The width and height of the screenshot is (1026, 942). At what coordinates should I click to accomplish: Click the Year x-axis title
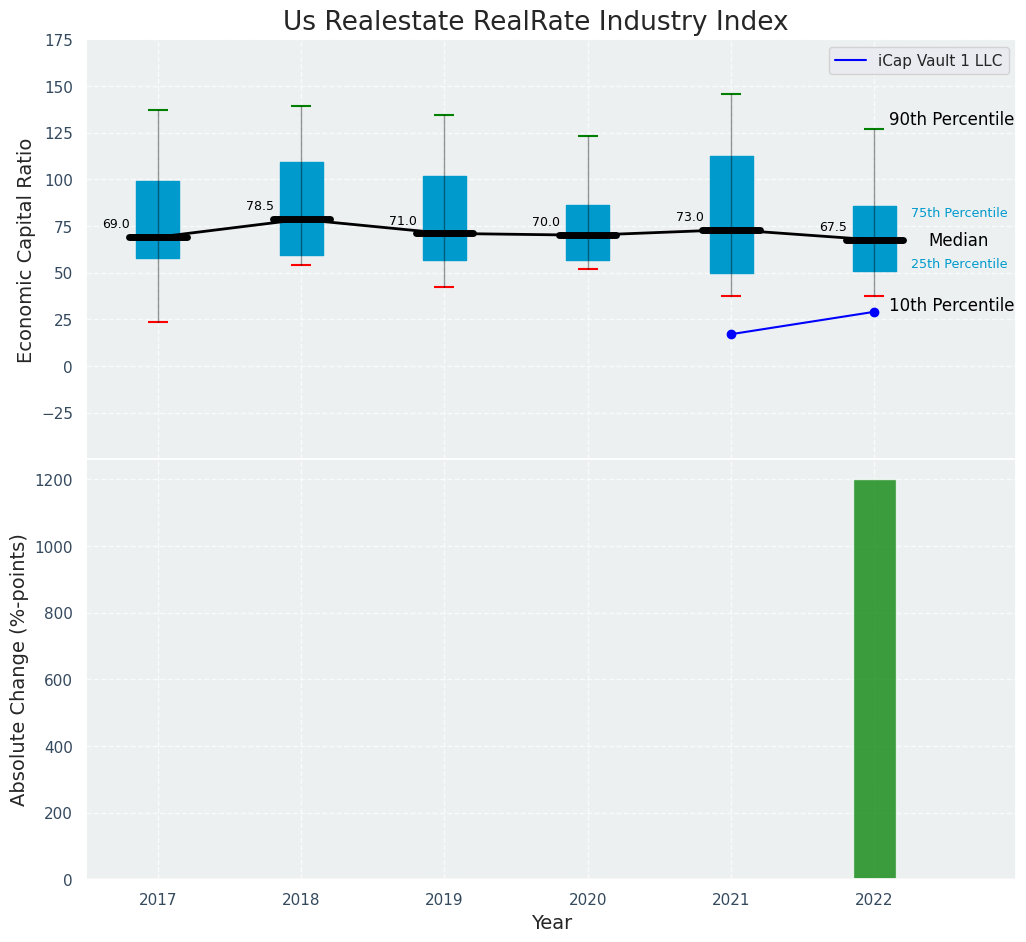[551, 923]
